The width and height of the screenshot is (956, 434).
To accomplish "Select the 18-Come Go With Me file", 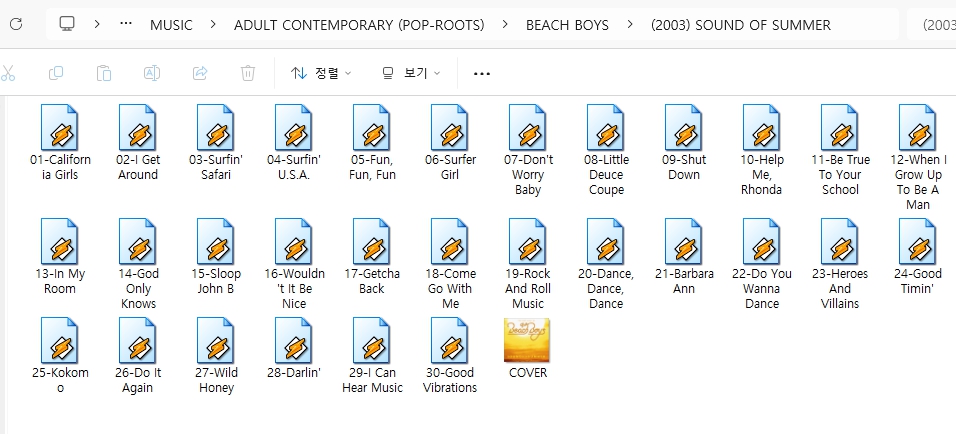I will [x=450, y=264].
